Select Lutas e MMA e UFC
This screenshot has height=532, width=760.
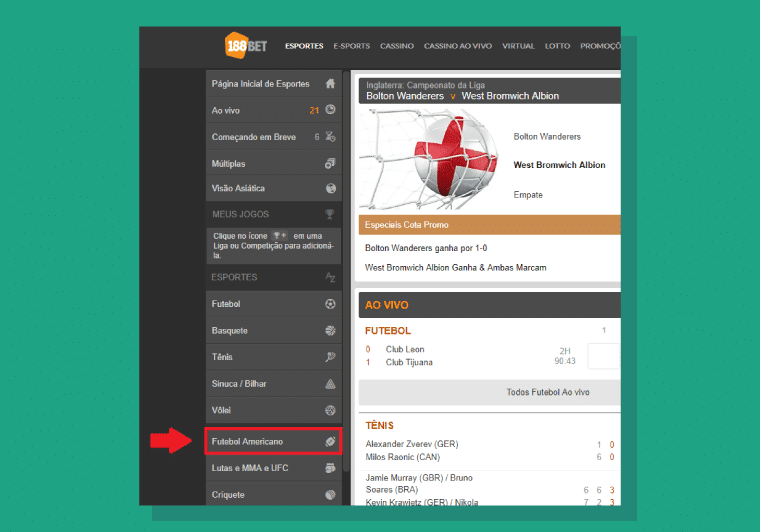tap(274, 468)
